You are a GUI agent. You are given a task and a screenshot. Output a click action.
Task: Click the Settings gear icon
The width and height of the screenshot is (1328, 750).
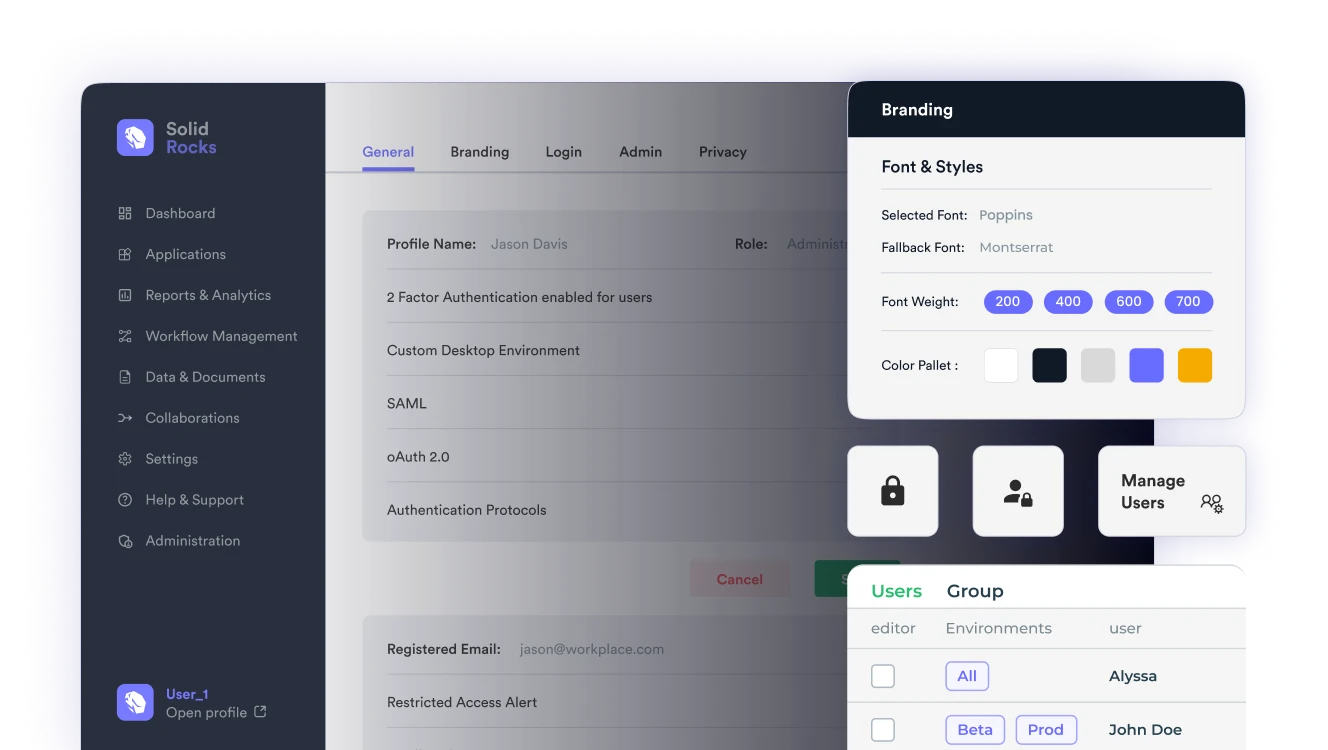[x=125, y=459]
